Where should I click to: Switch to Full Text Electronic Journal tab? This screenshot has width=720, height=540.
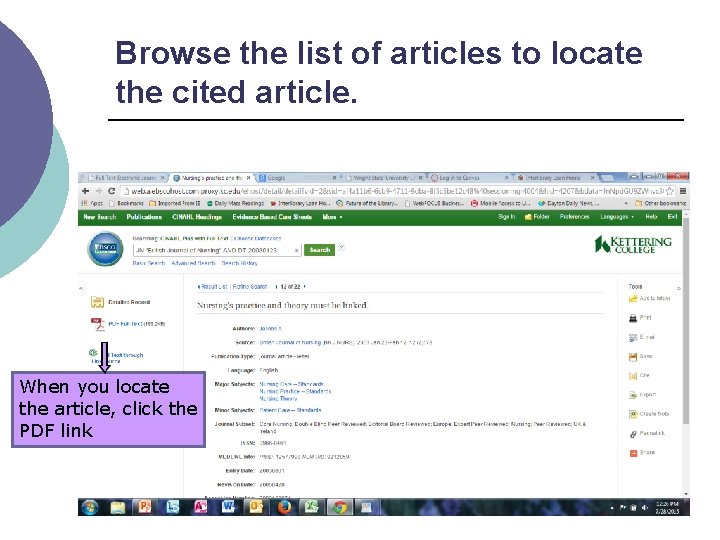tap(126, 178)
